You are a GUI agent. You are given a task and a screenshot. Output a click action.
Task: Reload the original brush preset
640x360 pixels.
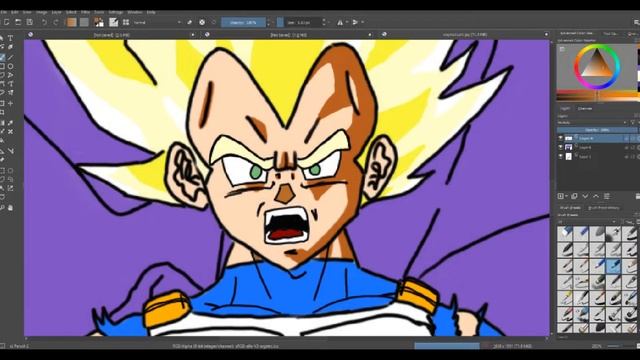(213, 22)
